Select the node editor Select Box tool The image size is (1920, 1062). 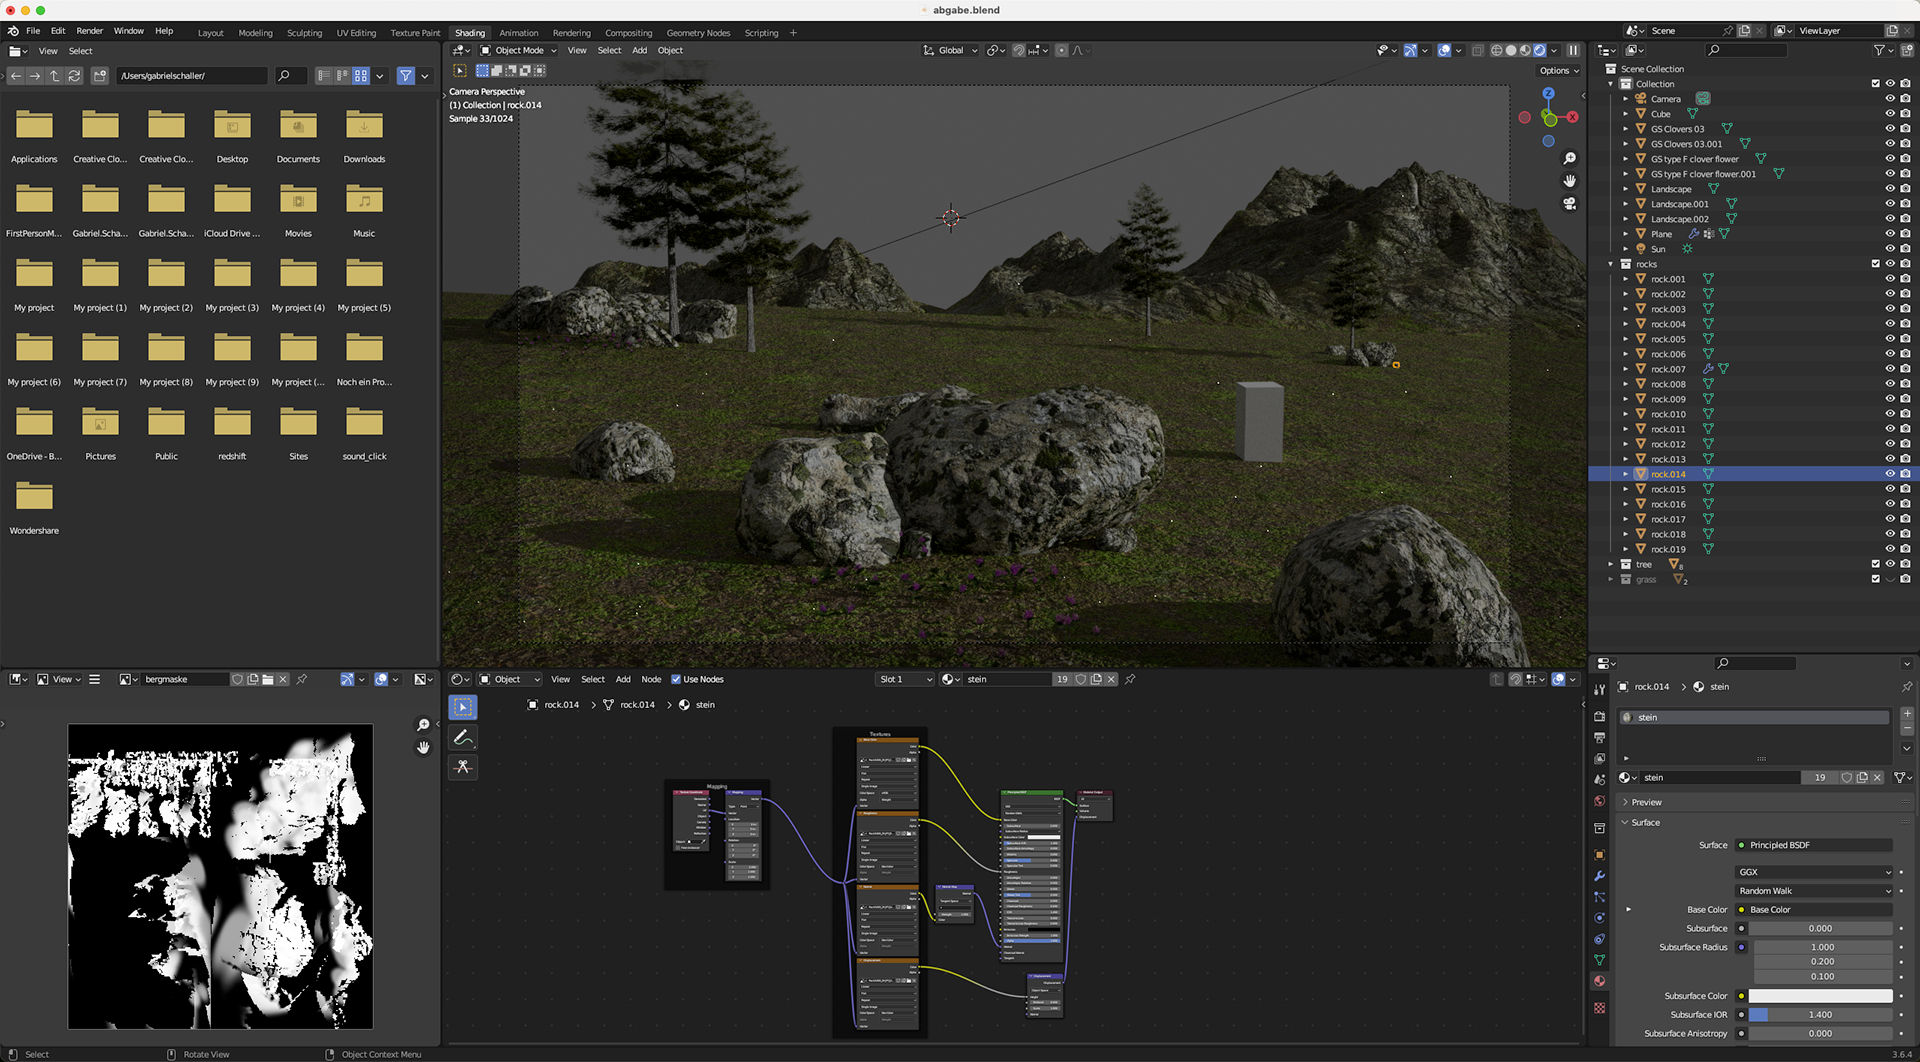click(x=462, y=707)
